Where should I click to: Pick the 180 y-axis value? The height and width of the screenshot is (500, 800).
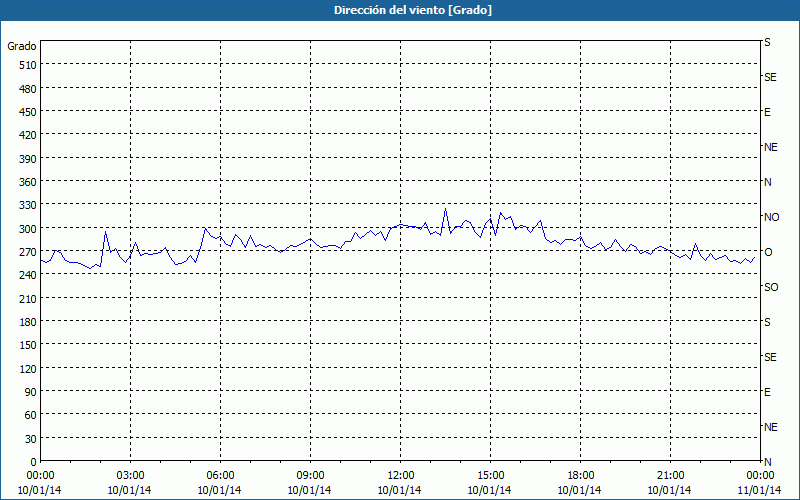(x=28, y=322)
